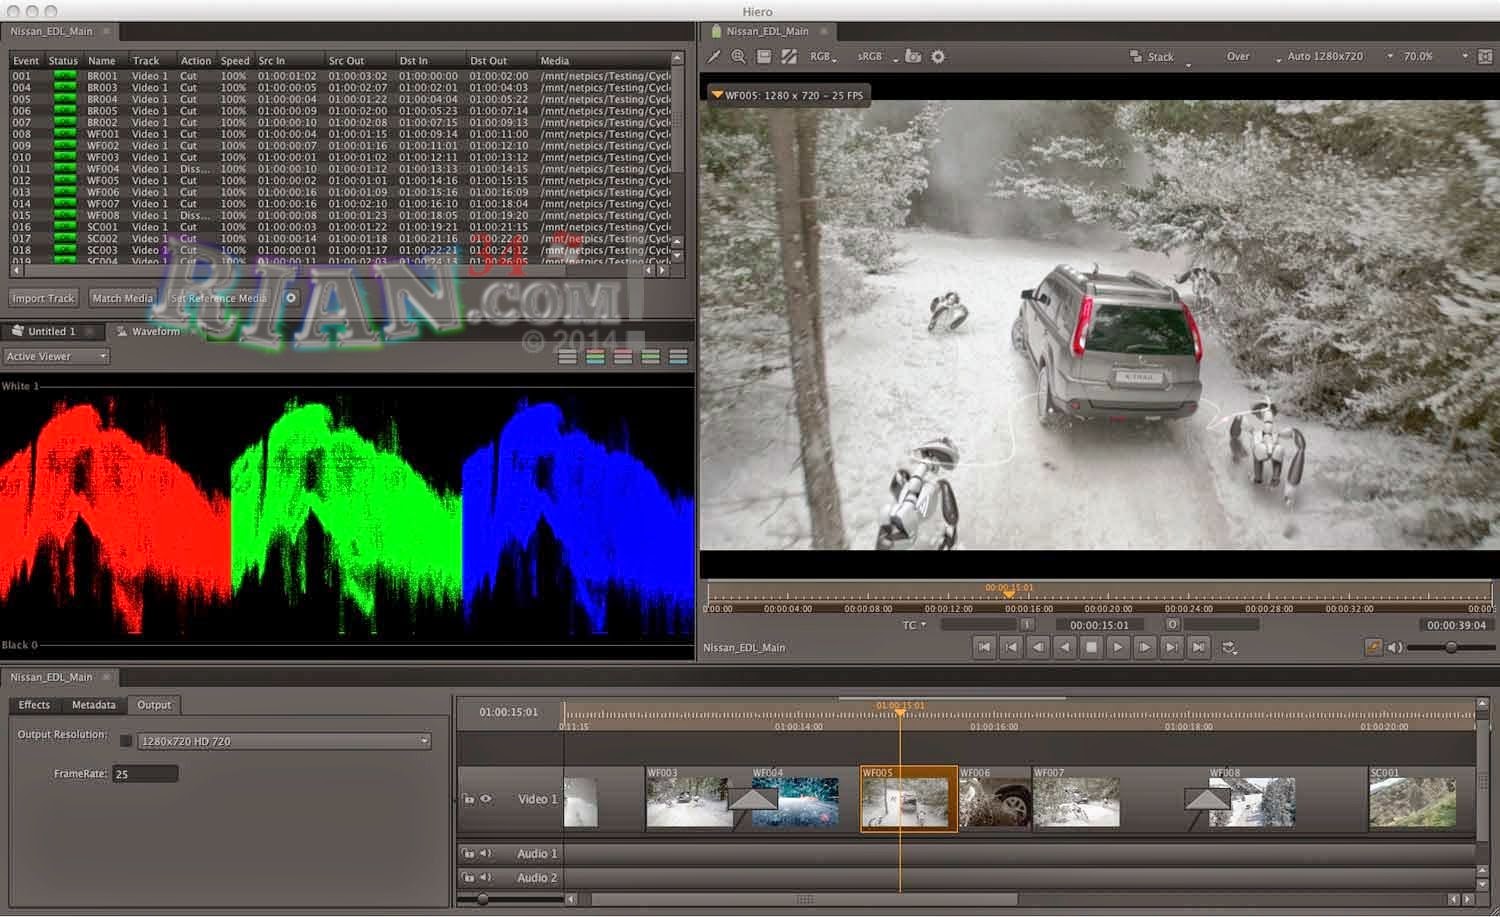Open the 70.0% zoom level dropdown
This screenshot has height=917, width=1500.
click(x=1435, y=57)
